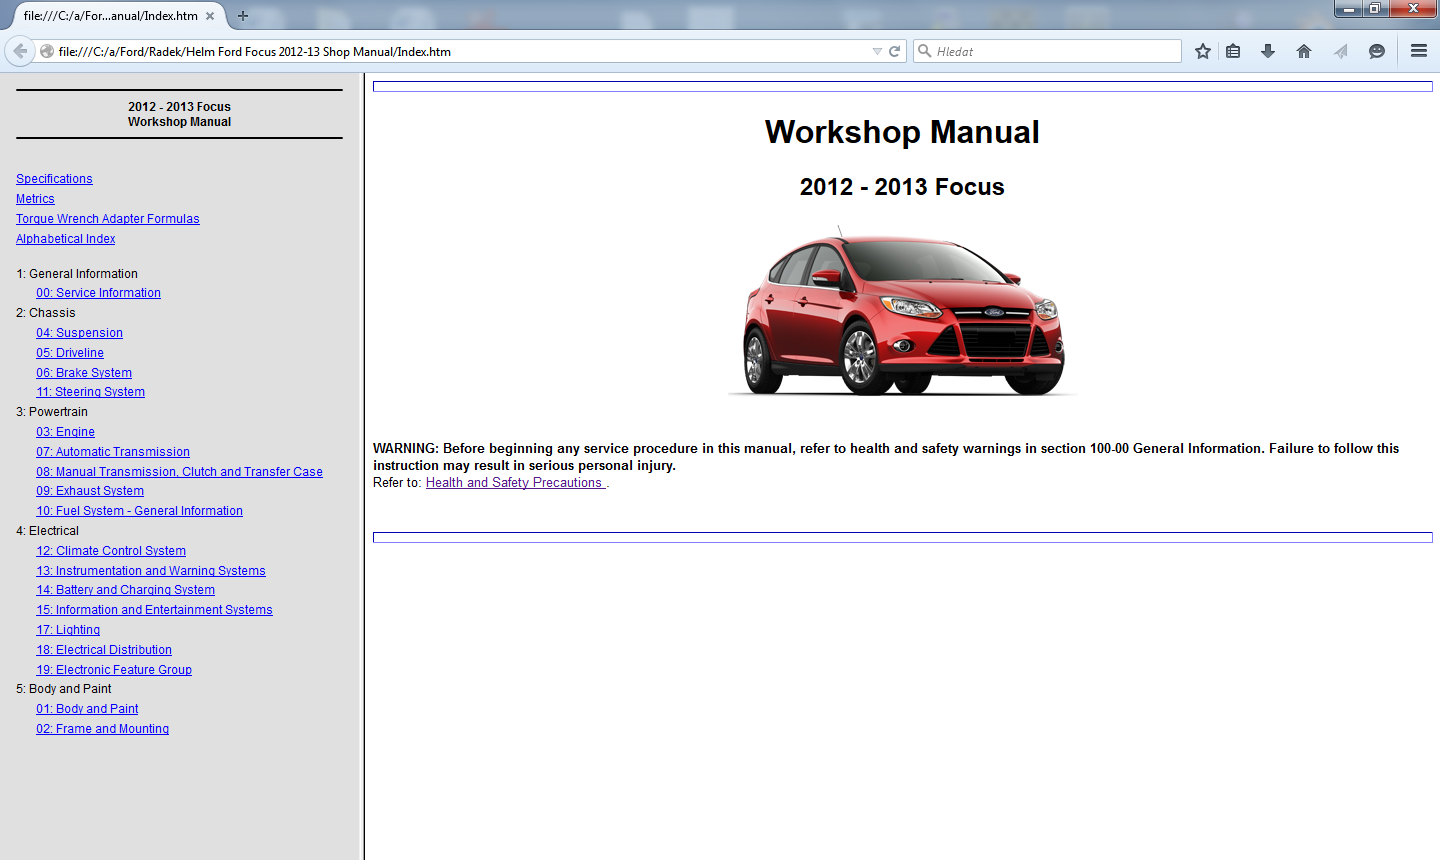Open the 06: Brake System section
Viewport: 1440px width, 860px height.
tap(84, 373)
